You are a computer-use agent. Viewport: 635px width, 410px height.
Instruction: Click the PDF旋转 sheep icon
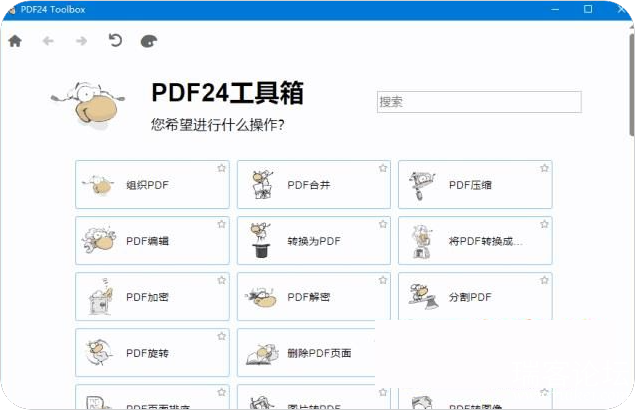tap(98, 352)
